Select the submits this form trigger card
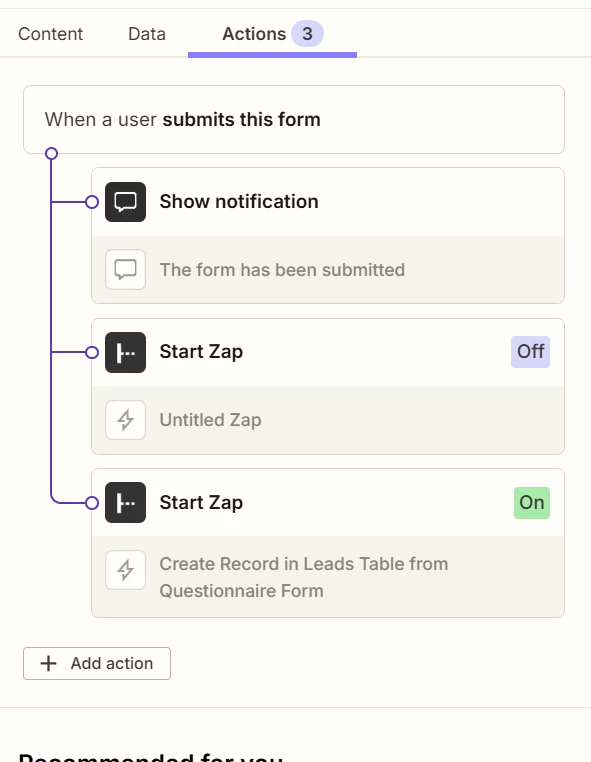The width and height of the screenshot is (591, 762). tap(294, 120)
